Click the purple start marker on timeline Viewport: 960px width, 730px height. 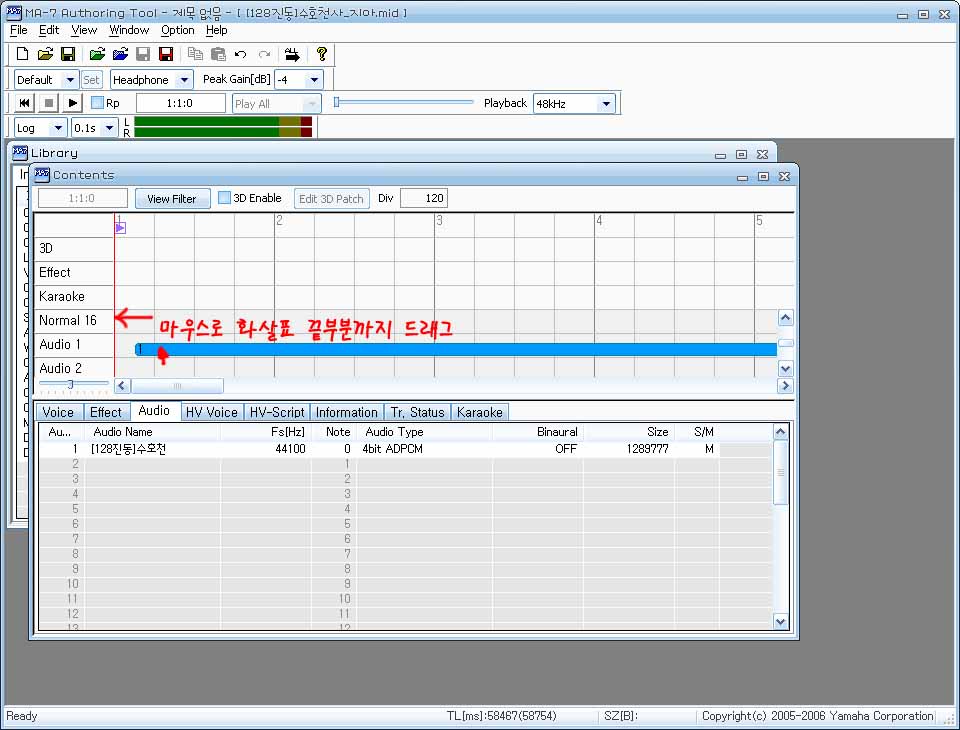[120, 228]
